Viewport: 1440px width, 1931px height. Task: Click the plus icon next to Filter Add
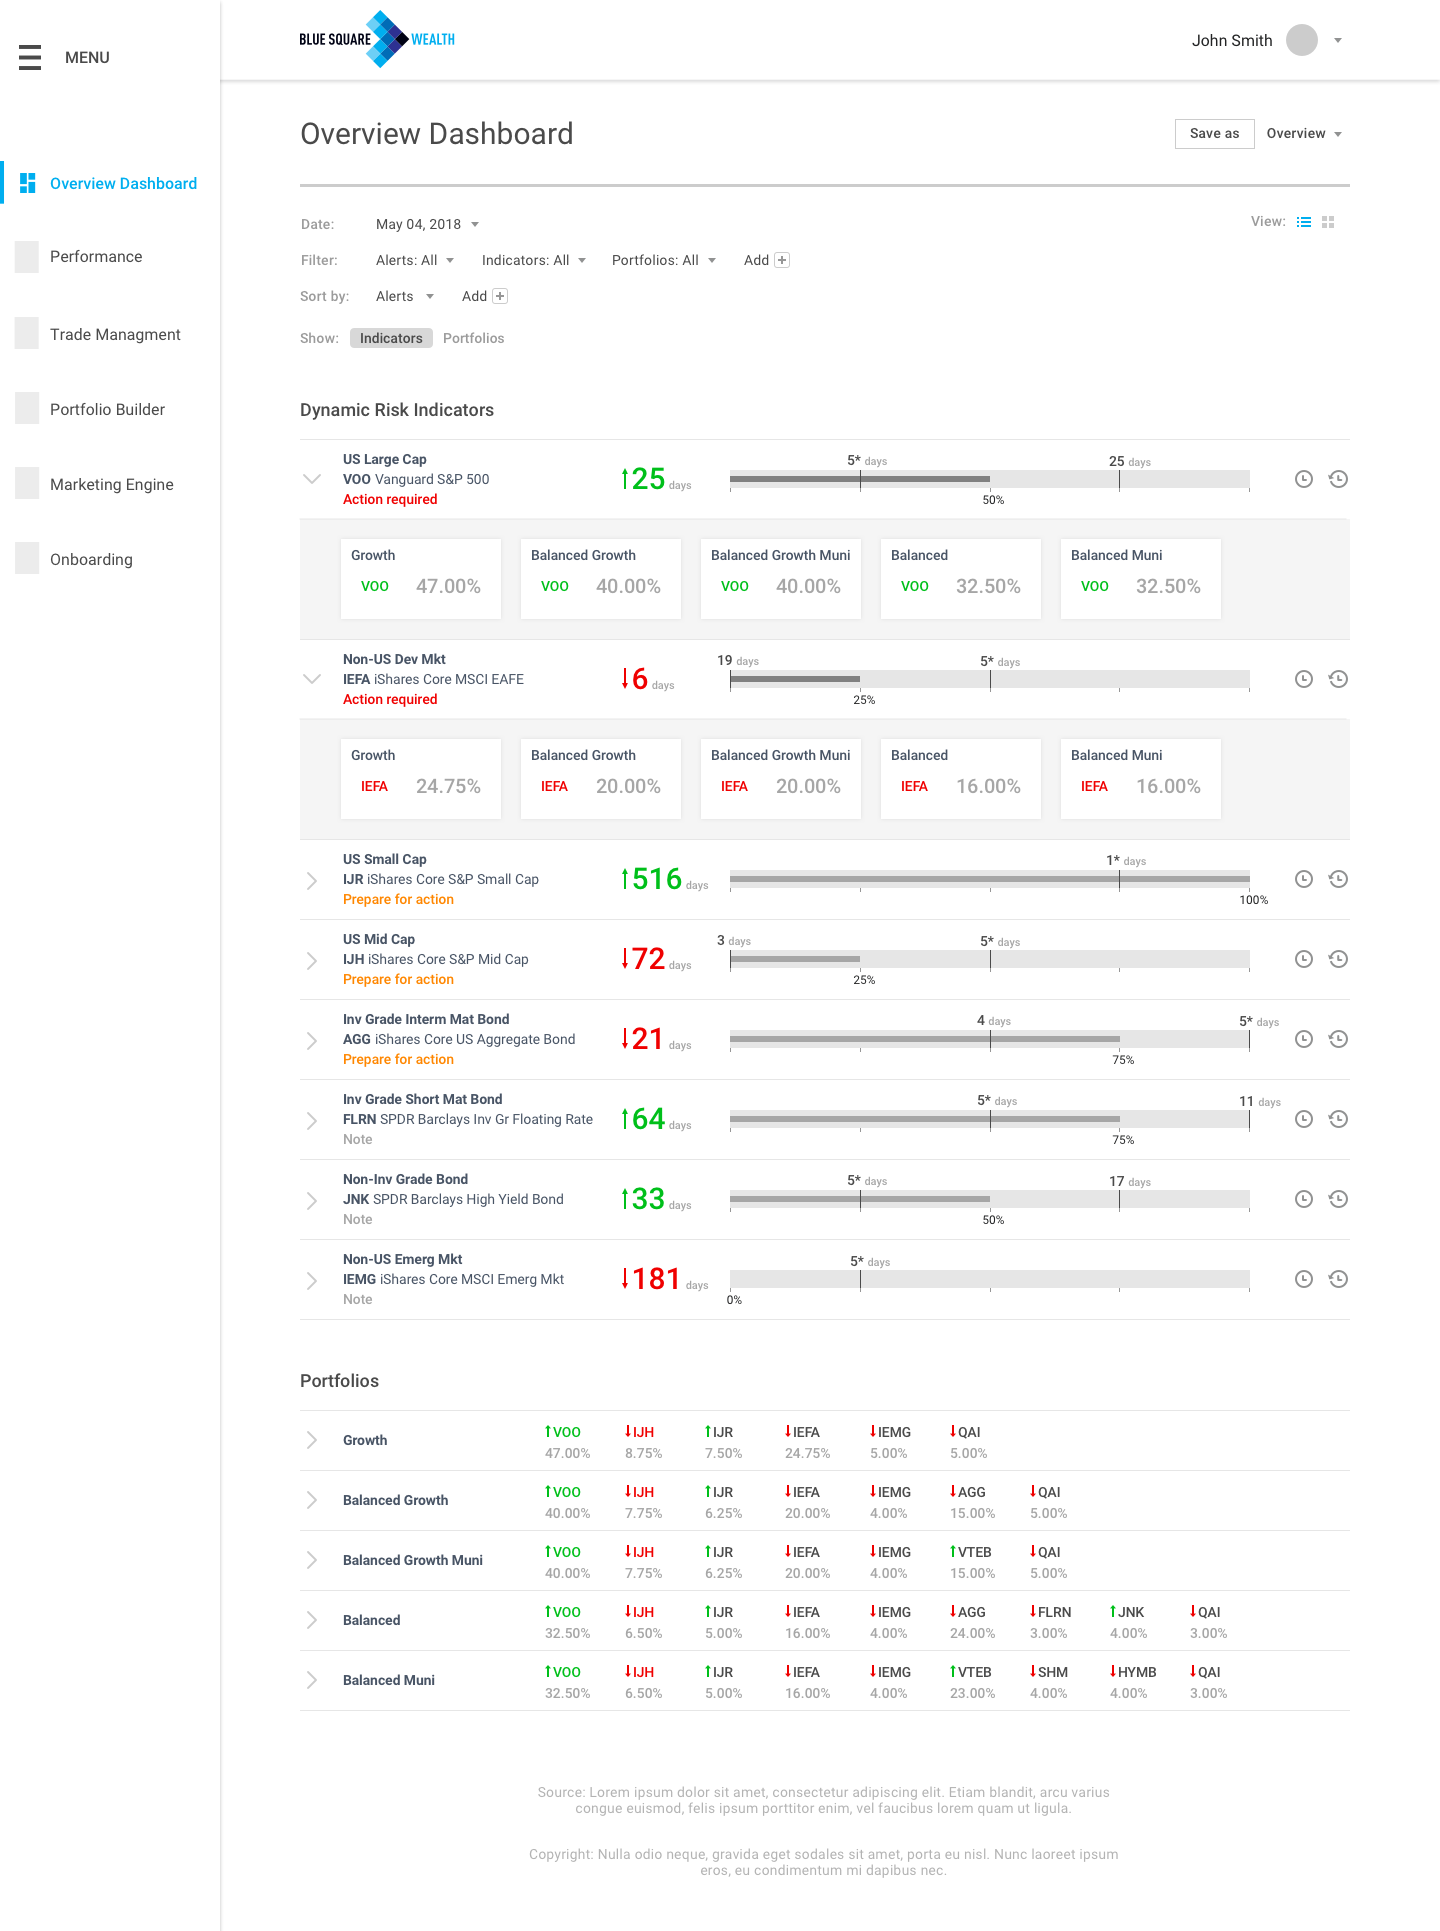coord(782,260)
